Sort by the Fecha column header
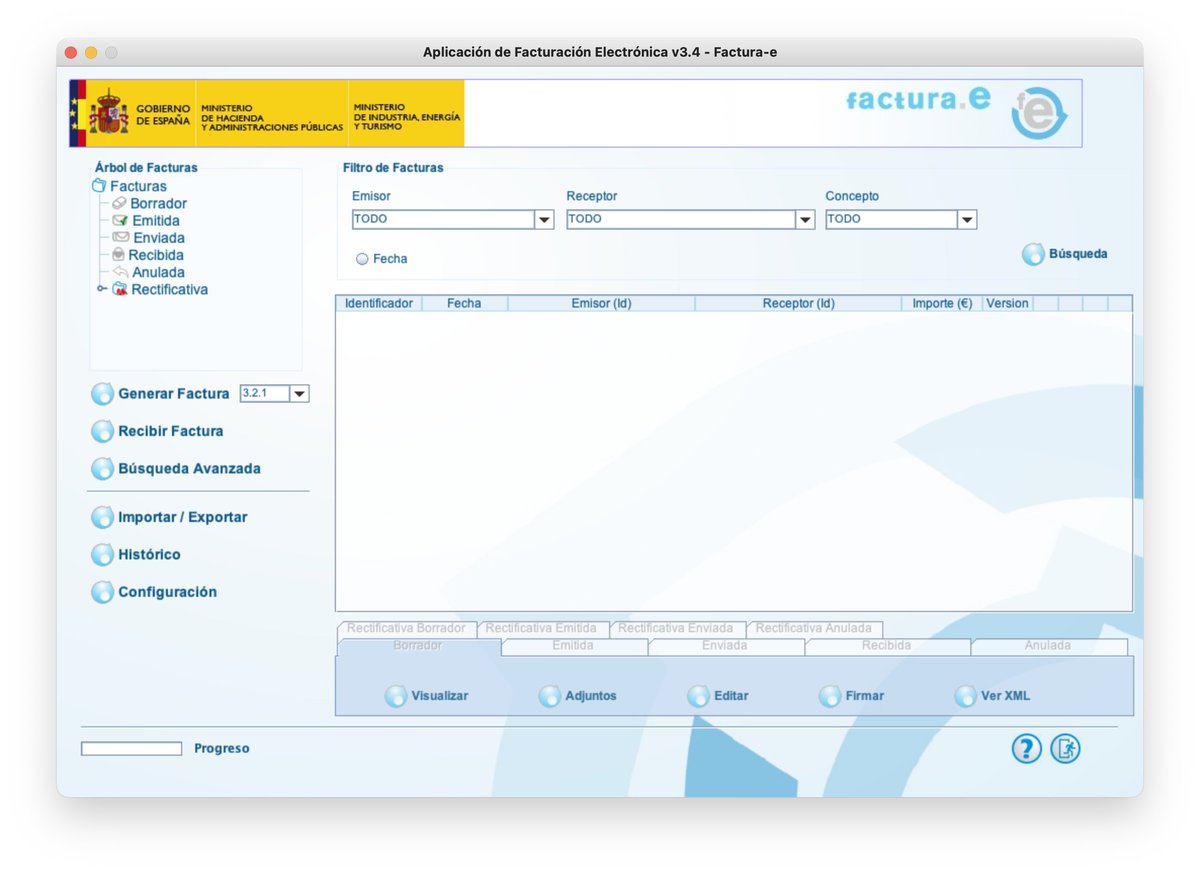Viewport: 1200px width, 872px height. pyautogui.click(x=464, y=303)
